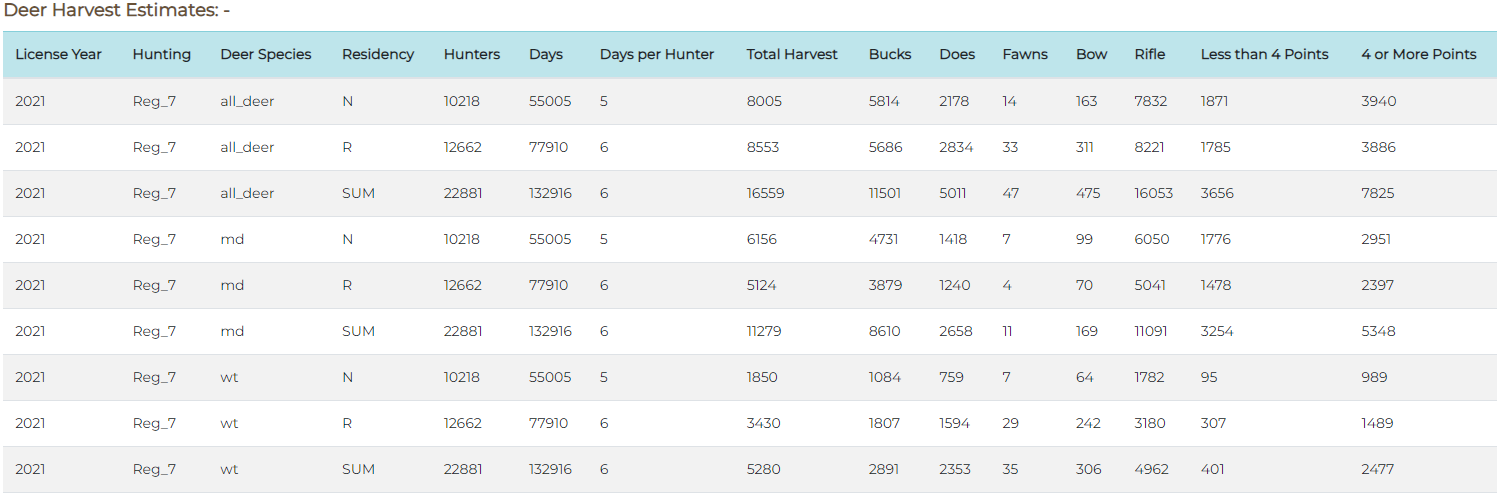Click the wt resident harvest value 3430
The height and width of the screenshot is (499, 1509).
[x=764, y=423]
